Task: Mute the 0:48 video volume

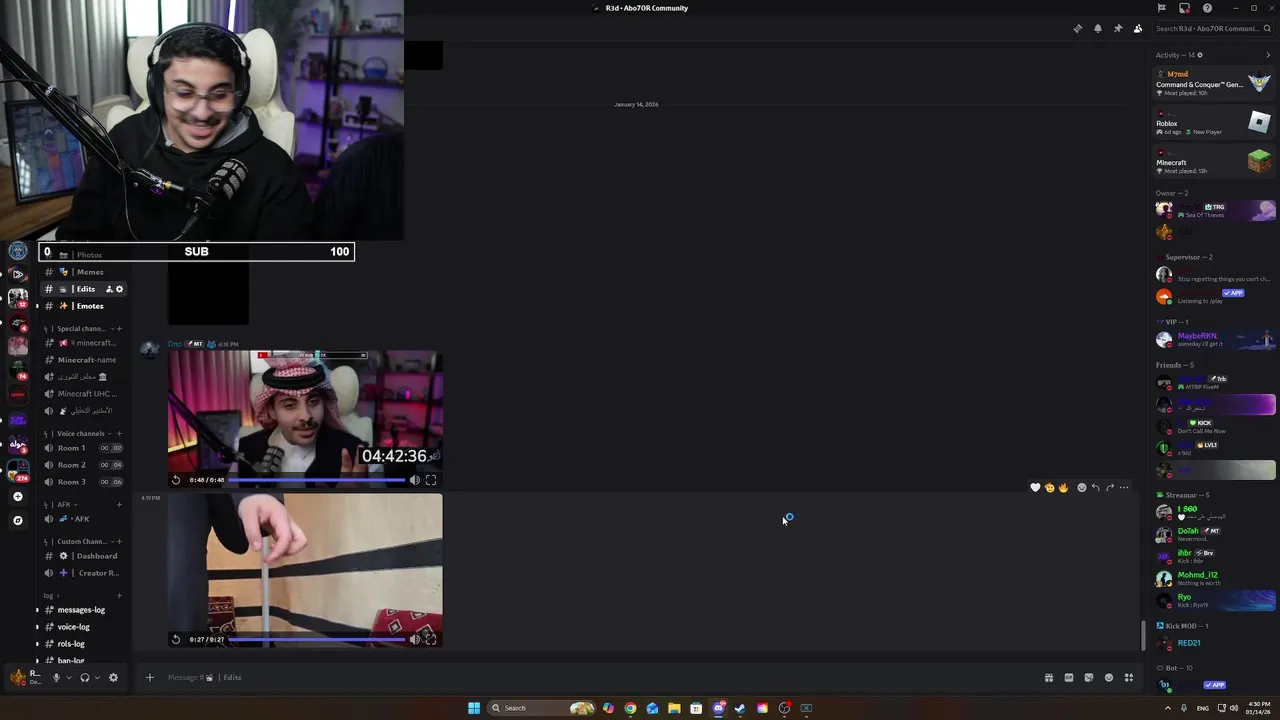Action: (x=415, y=480)
